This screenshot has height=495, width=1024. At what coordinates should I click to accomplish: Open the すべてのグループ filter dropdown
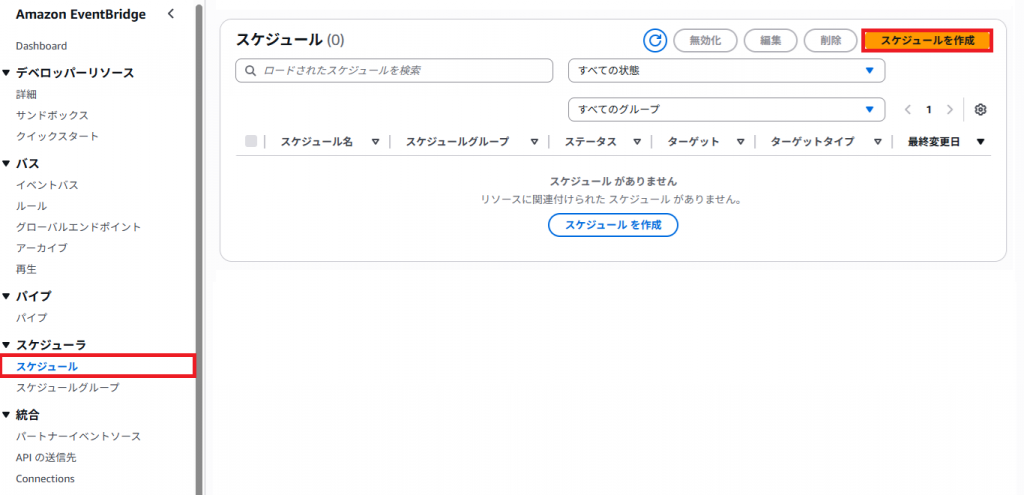coord(726,109)
